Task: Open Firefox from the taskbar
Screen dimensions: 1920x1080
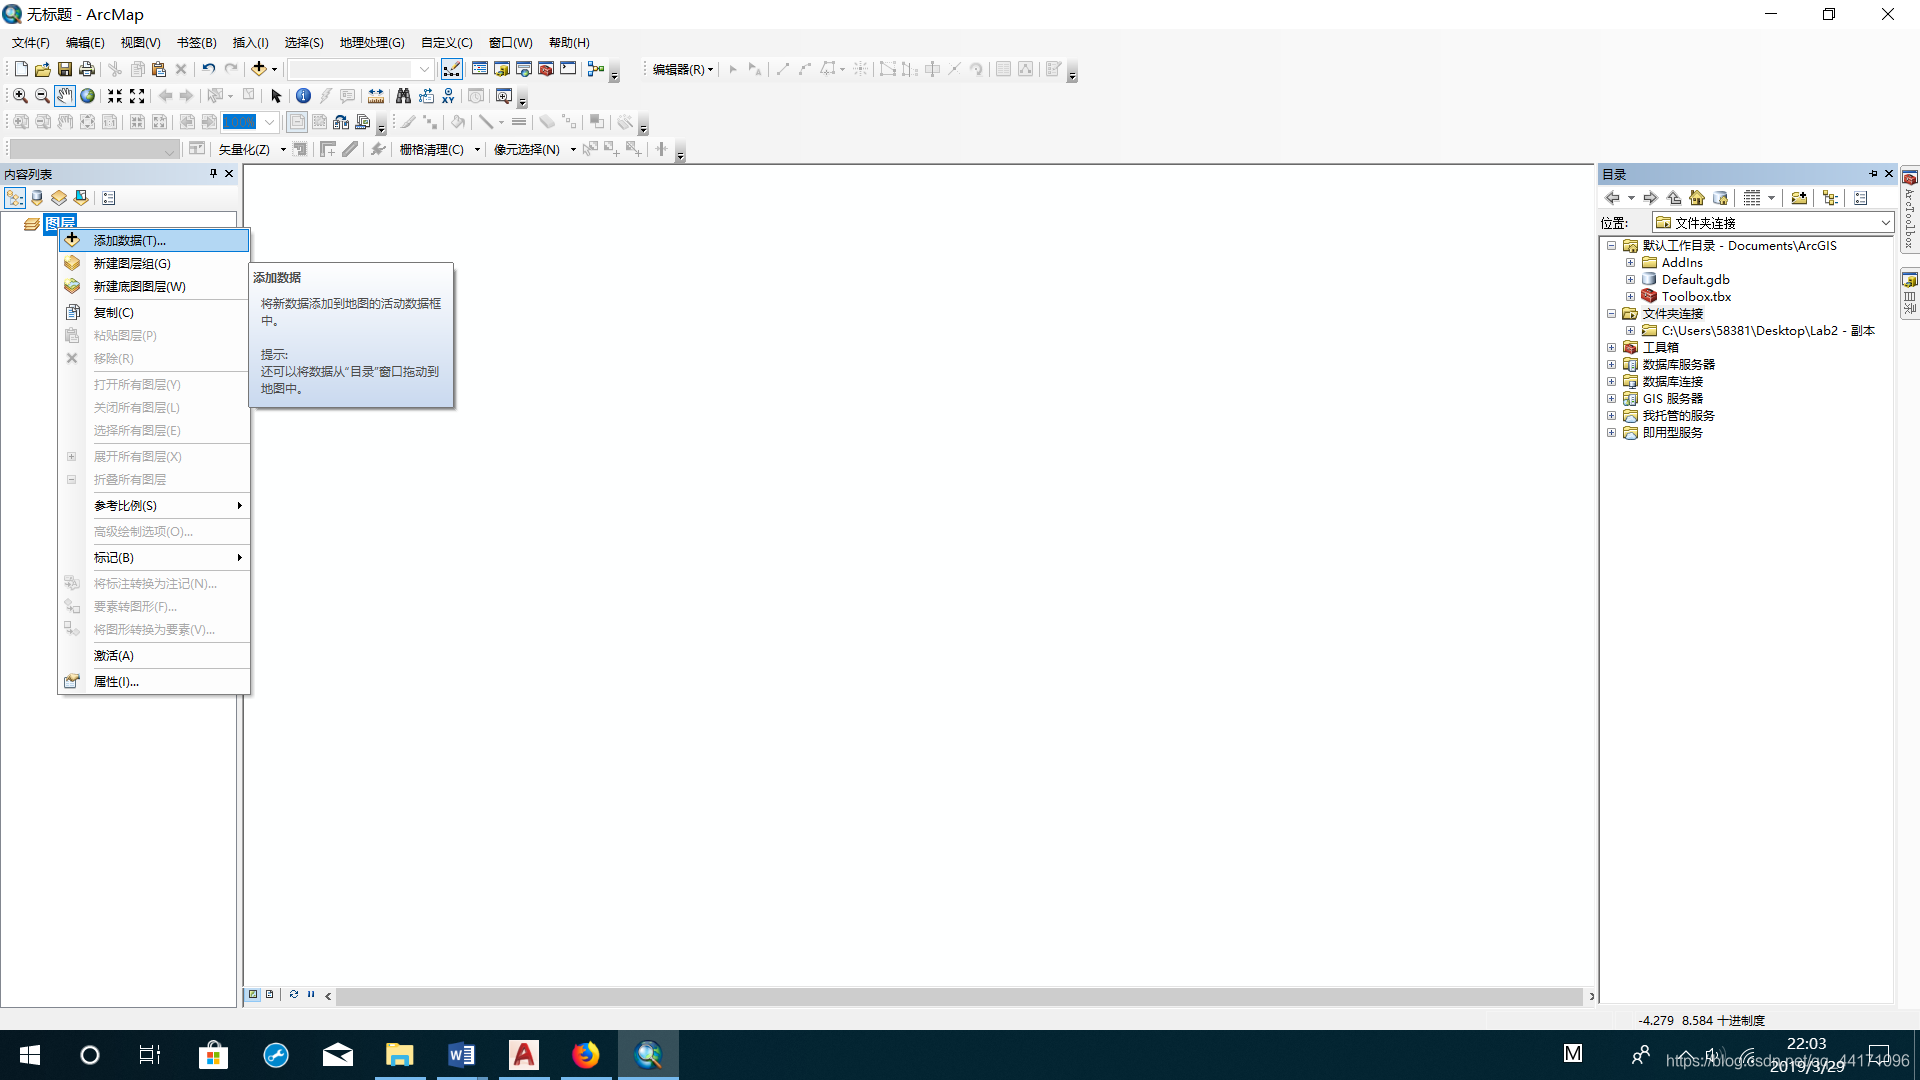Action: coord(586,1055)
